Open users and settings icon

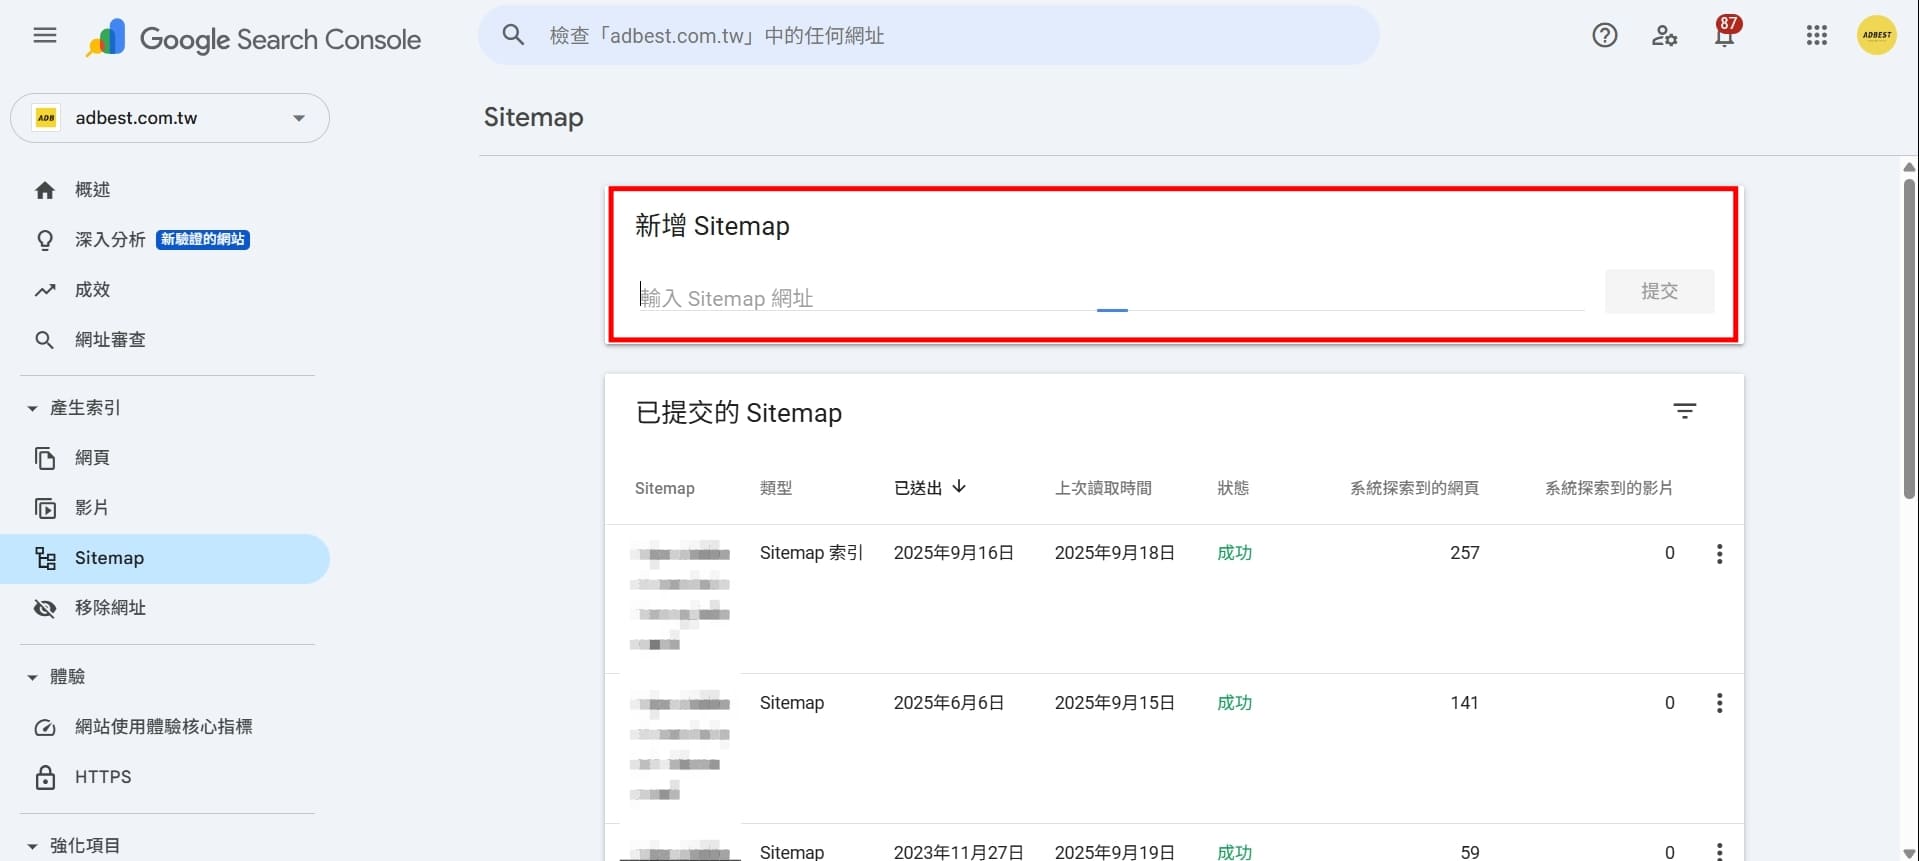point(1665,36)
